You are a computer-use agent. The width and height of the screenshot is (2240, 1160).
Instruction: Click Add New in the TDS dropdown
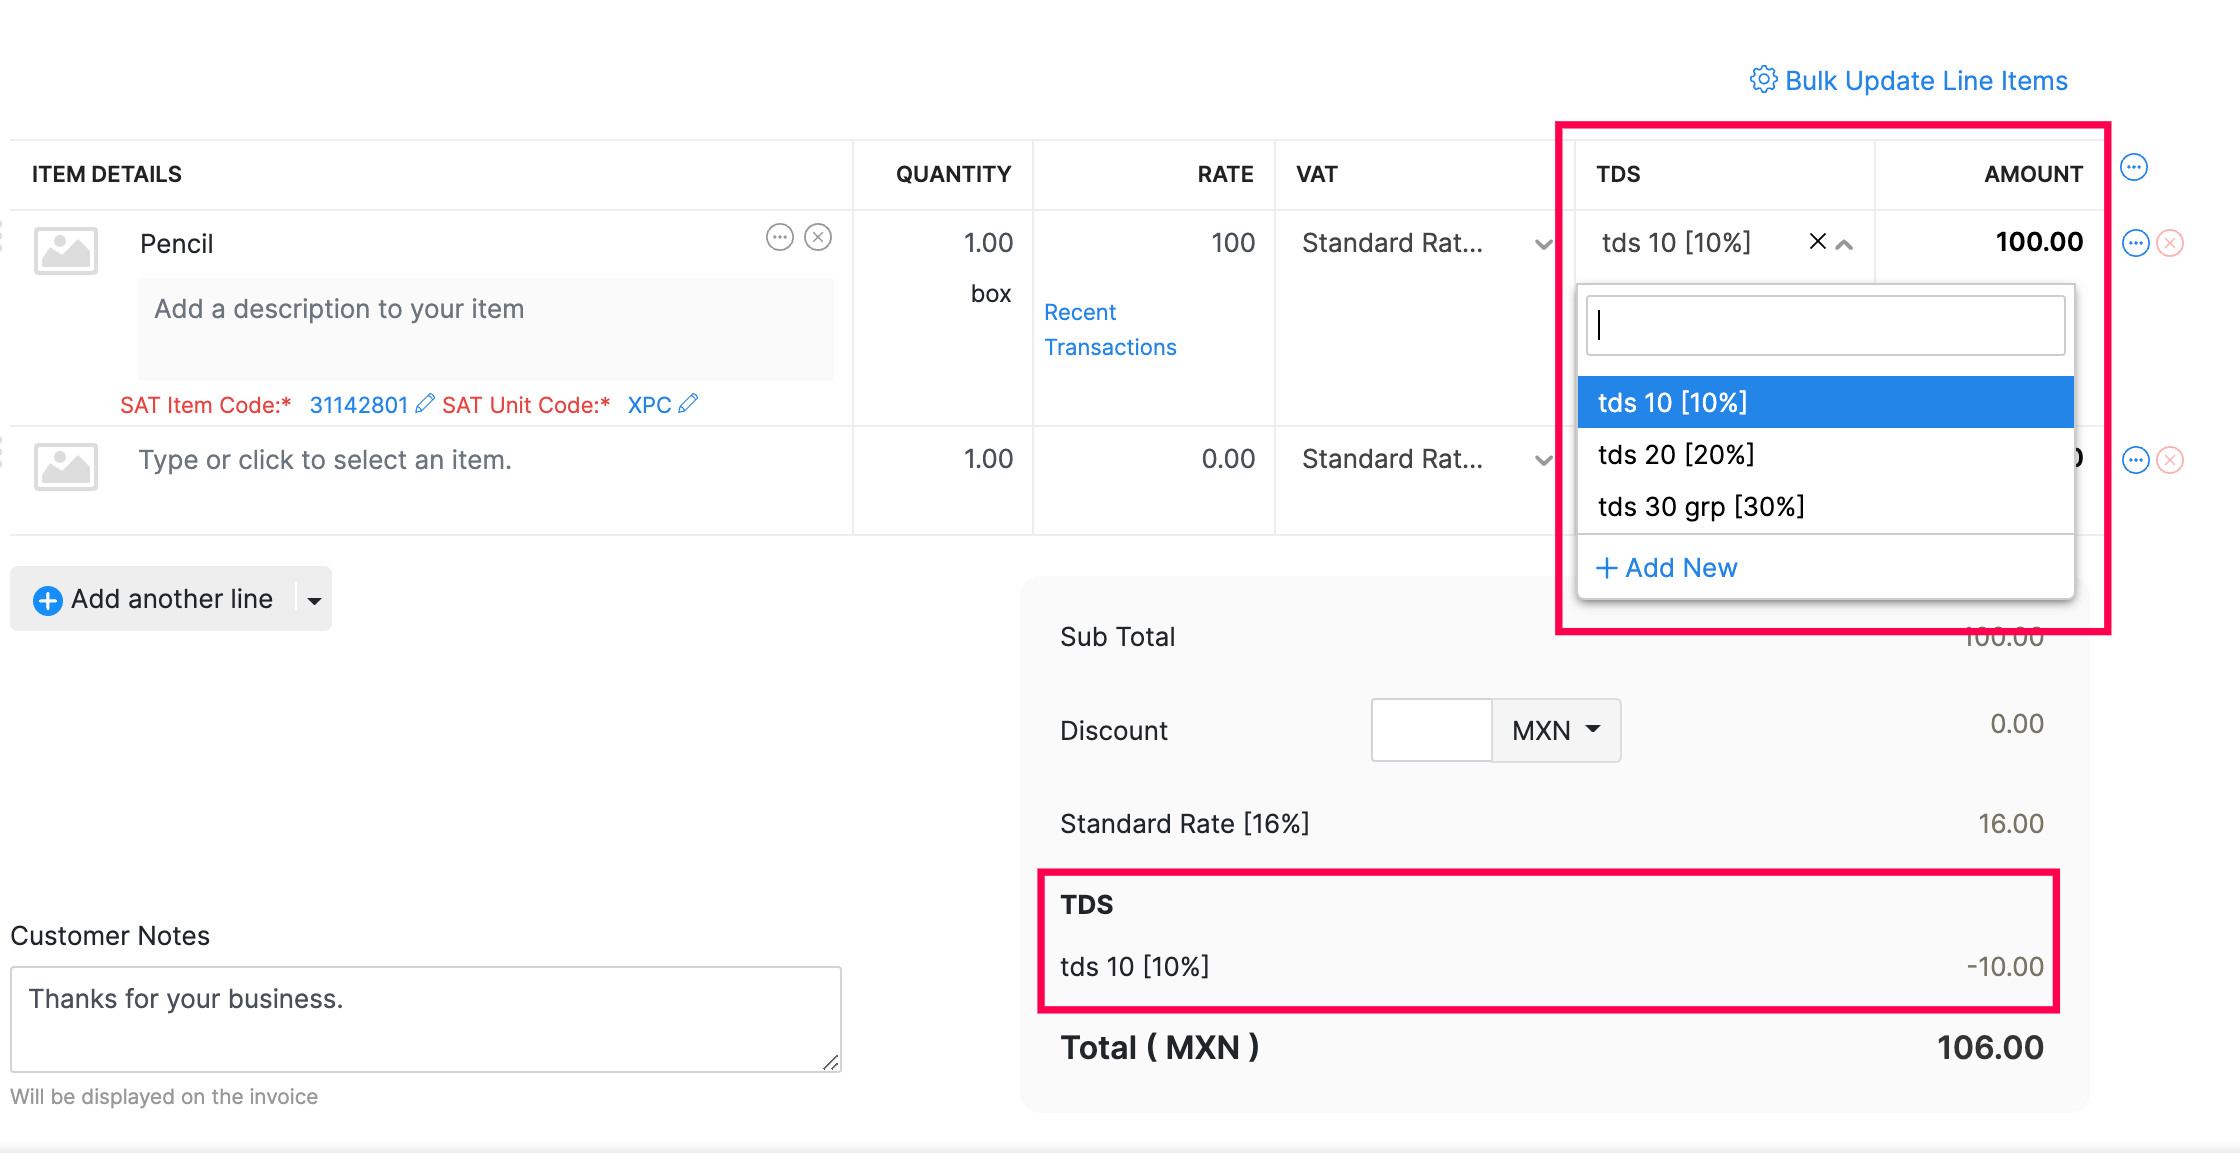tap(1665, 567)
